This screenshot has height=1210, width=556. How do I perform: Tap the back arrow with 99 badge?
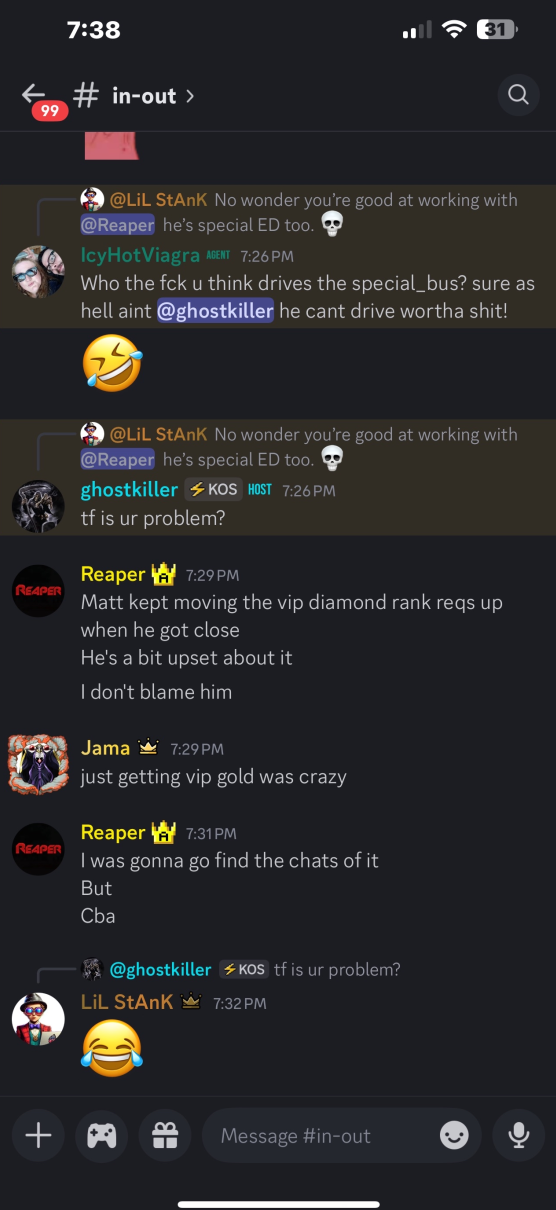pyautogui.click(x=41, y=98)
